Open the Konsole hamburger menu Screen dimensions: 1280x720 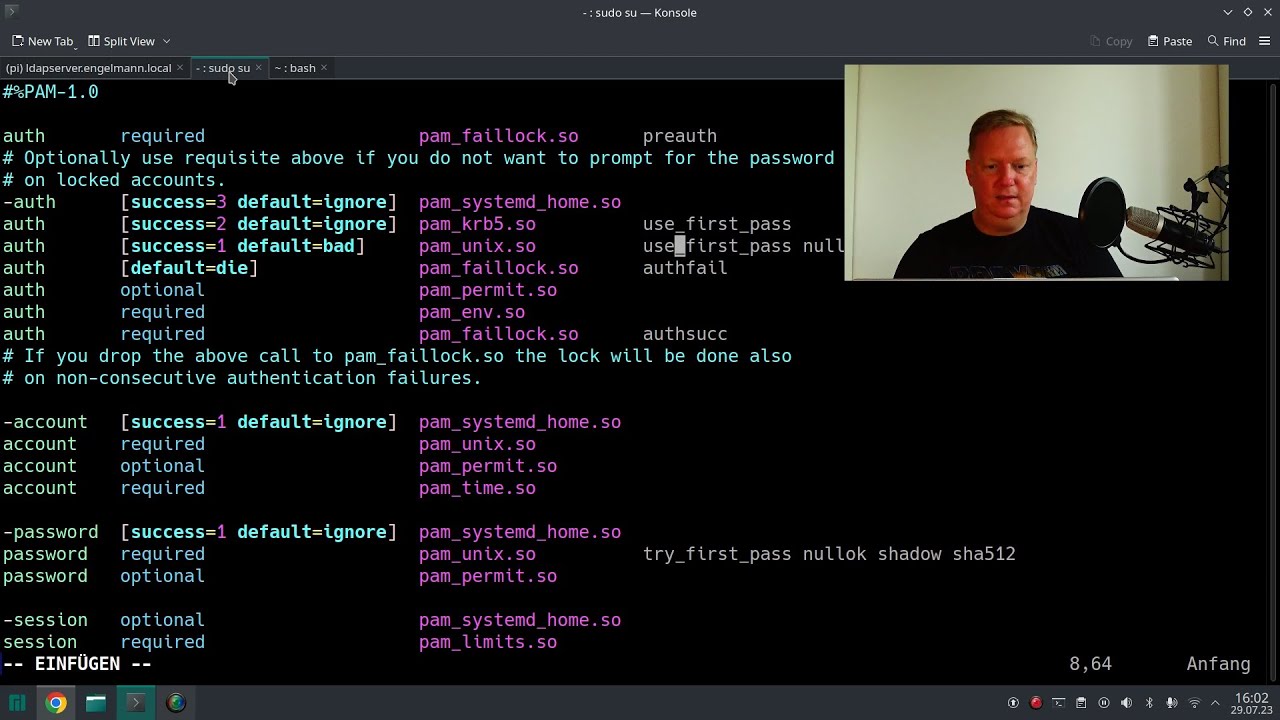point(1266,41)
